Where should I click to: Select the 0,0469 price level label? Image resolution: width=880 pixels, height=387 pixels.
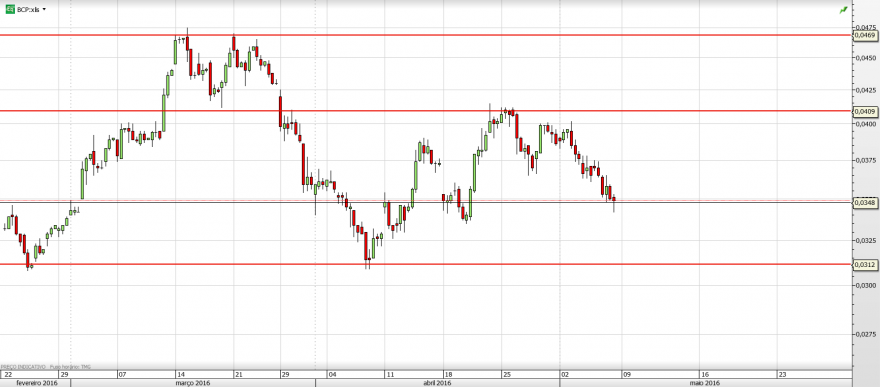coord(864,35)
